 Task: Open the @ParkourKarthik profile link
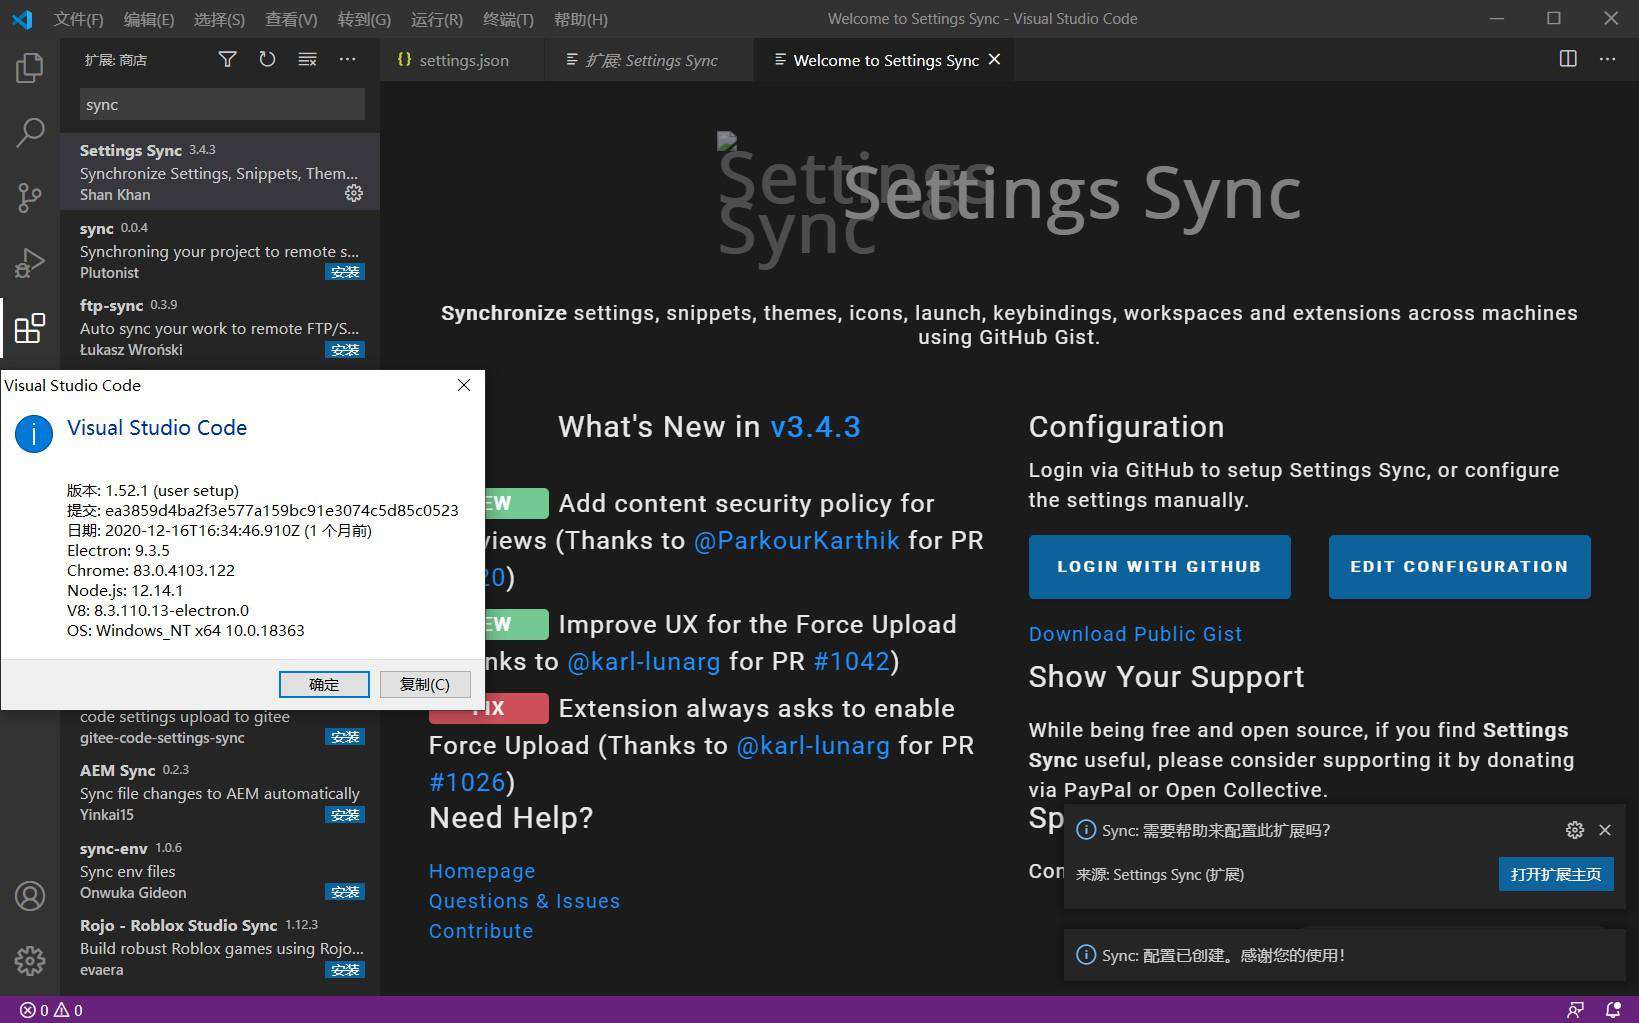coord(796,541)
